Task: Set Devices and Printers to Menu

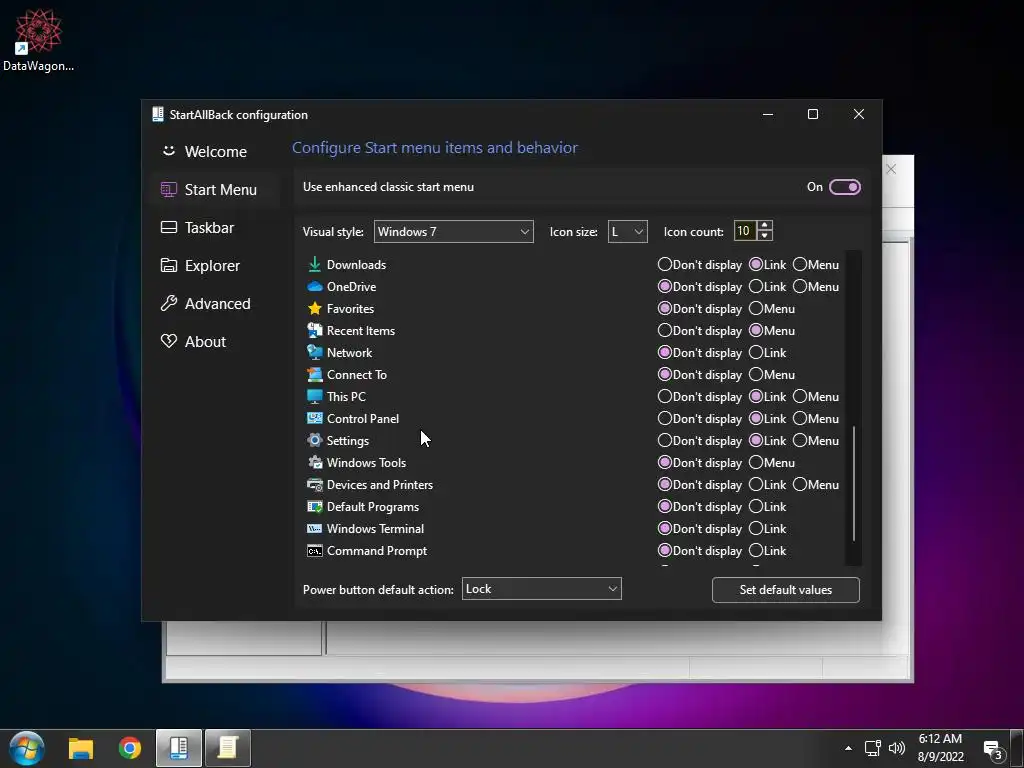Action: pos(816,485)
